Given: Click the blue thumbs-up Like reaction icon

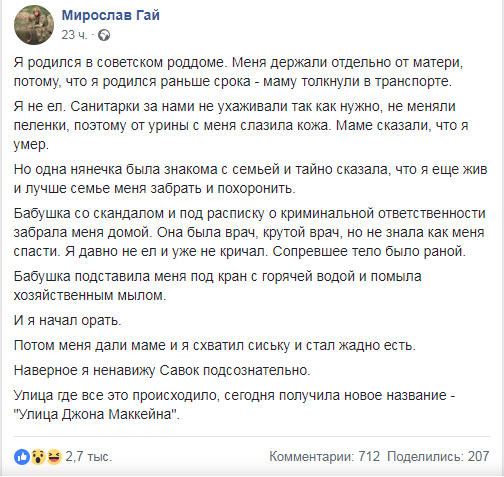Looking at the screenshot, I should click(x=22, y=457).
